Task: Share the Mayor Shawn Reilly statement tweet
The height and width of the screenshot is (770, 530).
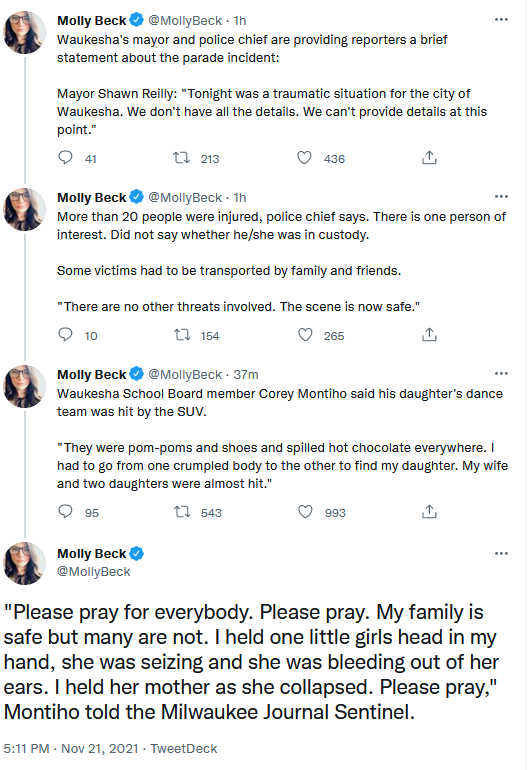Action: coord(429,158)
